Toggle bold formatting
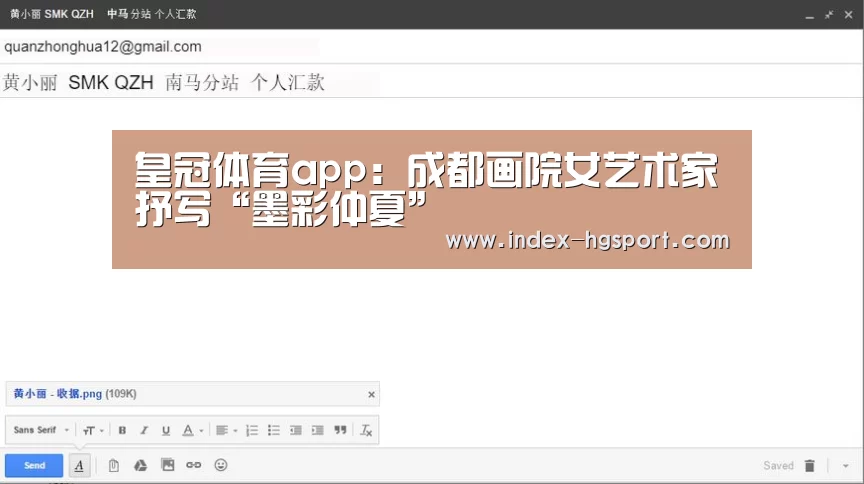Screen dimensions: 864x484 click(122, 431)
